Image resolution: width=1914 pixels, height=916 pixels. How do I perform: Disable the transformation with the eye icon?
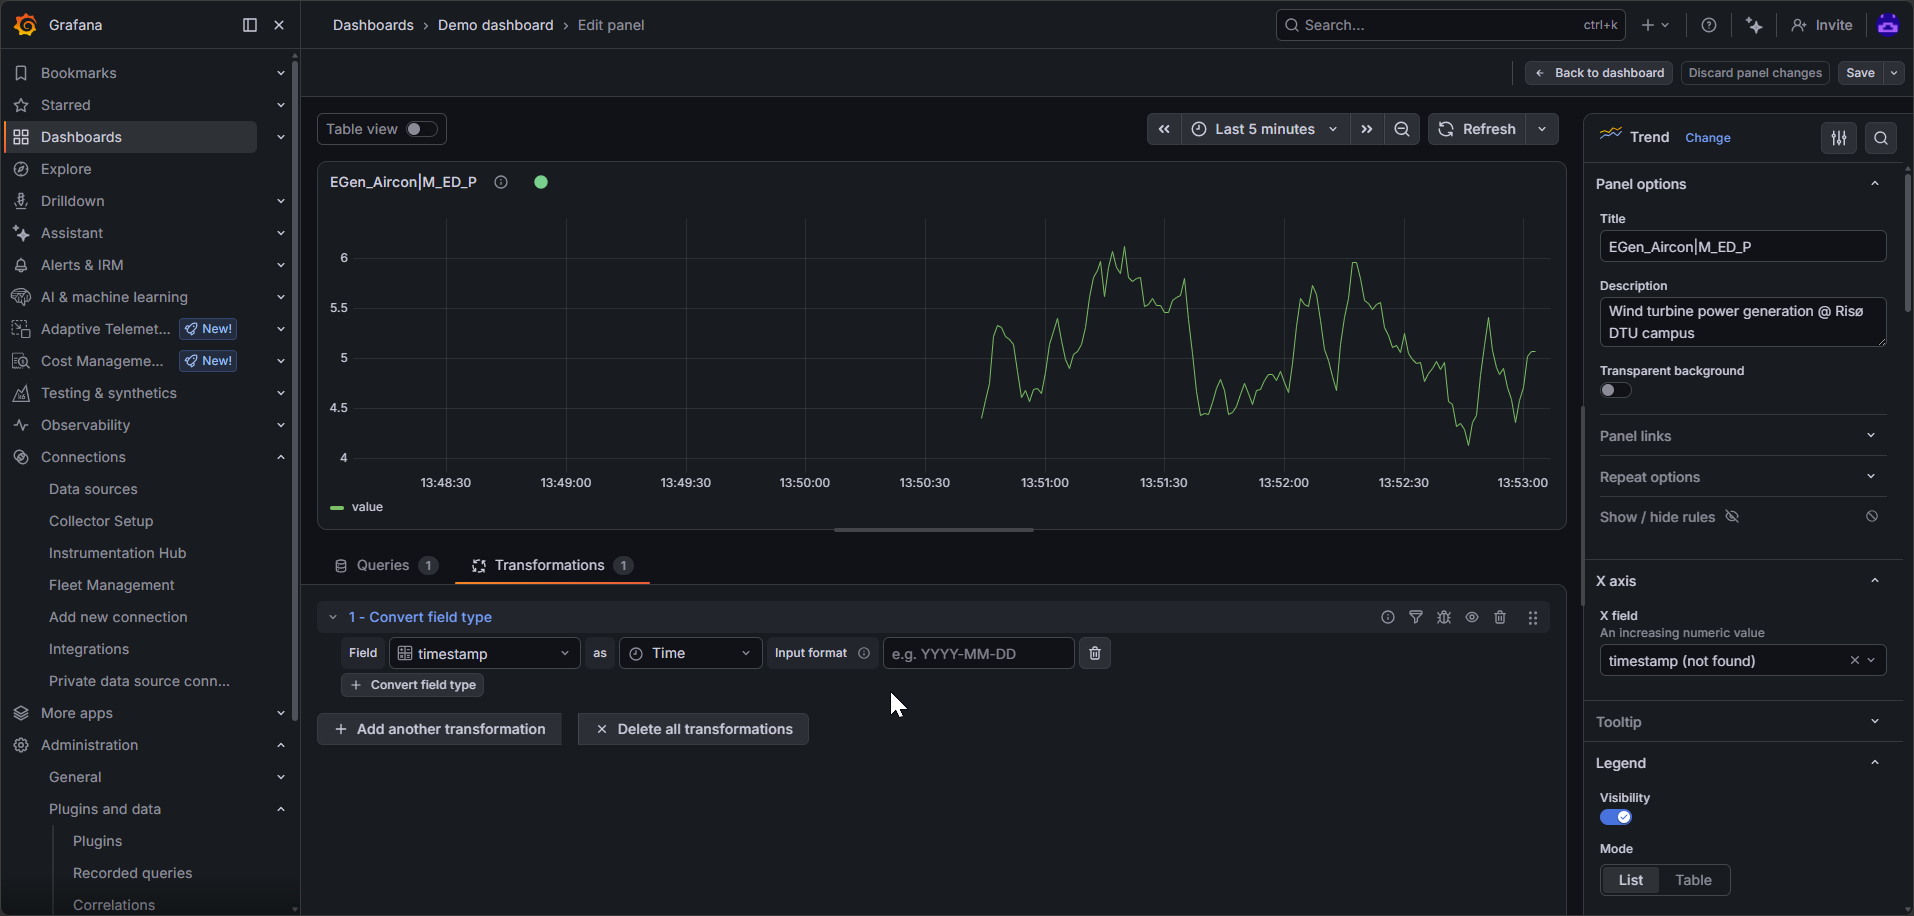tap(1472, 617)
